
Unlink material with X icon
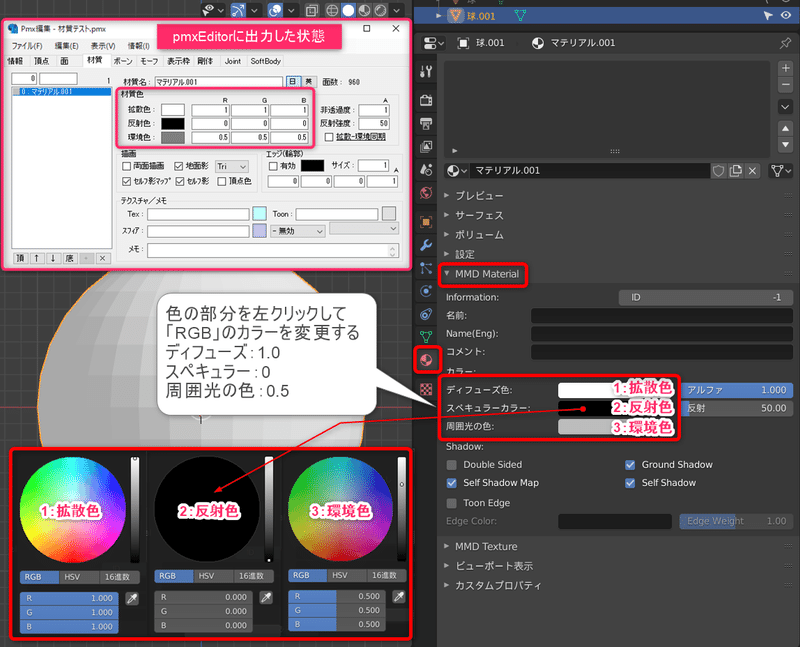[752, 171]
